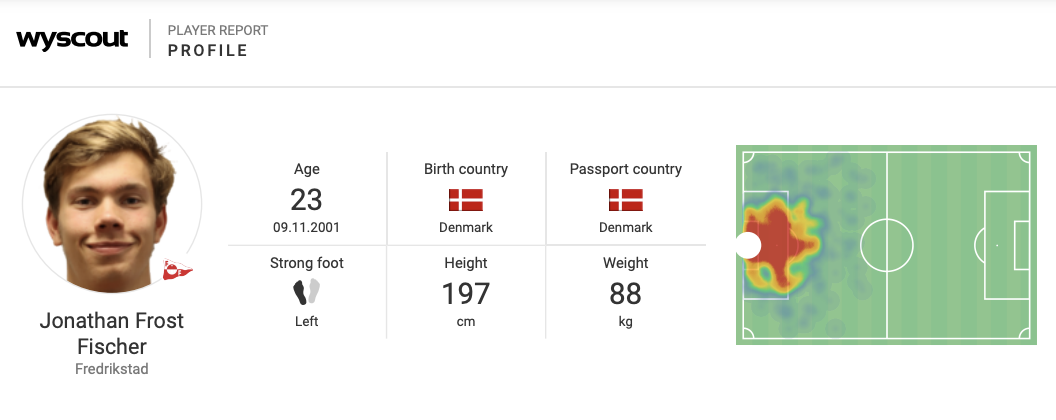Viewport: 1056px width, 420px height.
Task: Click the right penalty area on the pitch
Action: 1006,245
